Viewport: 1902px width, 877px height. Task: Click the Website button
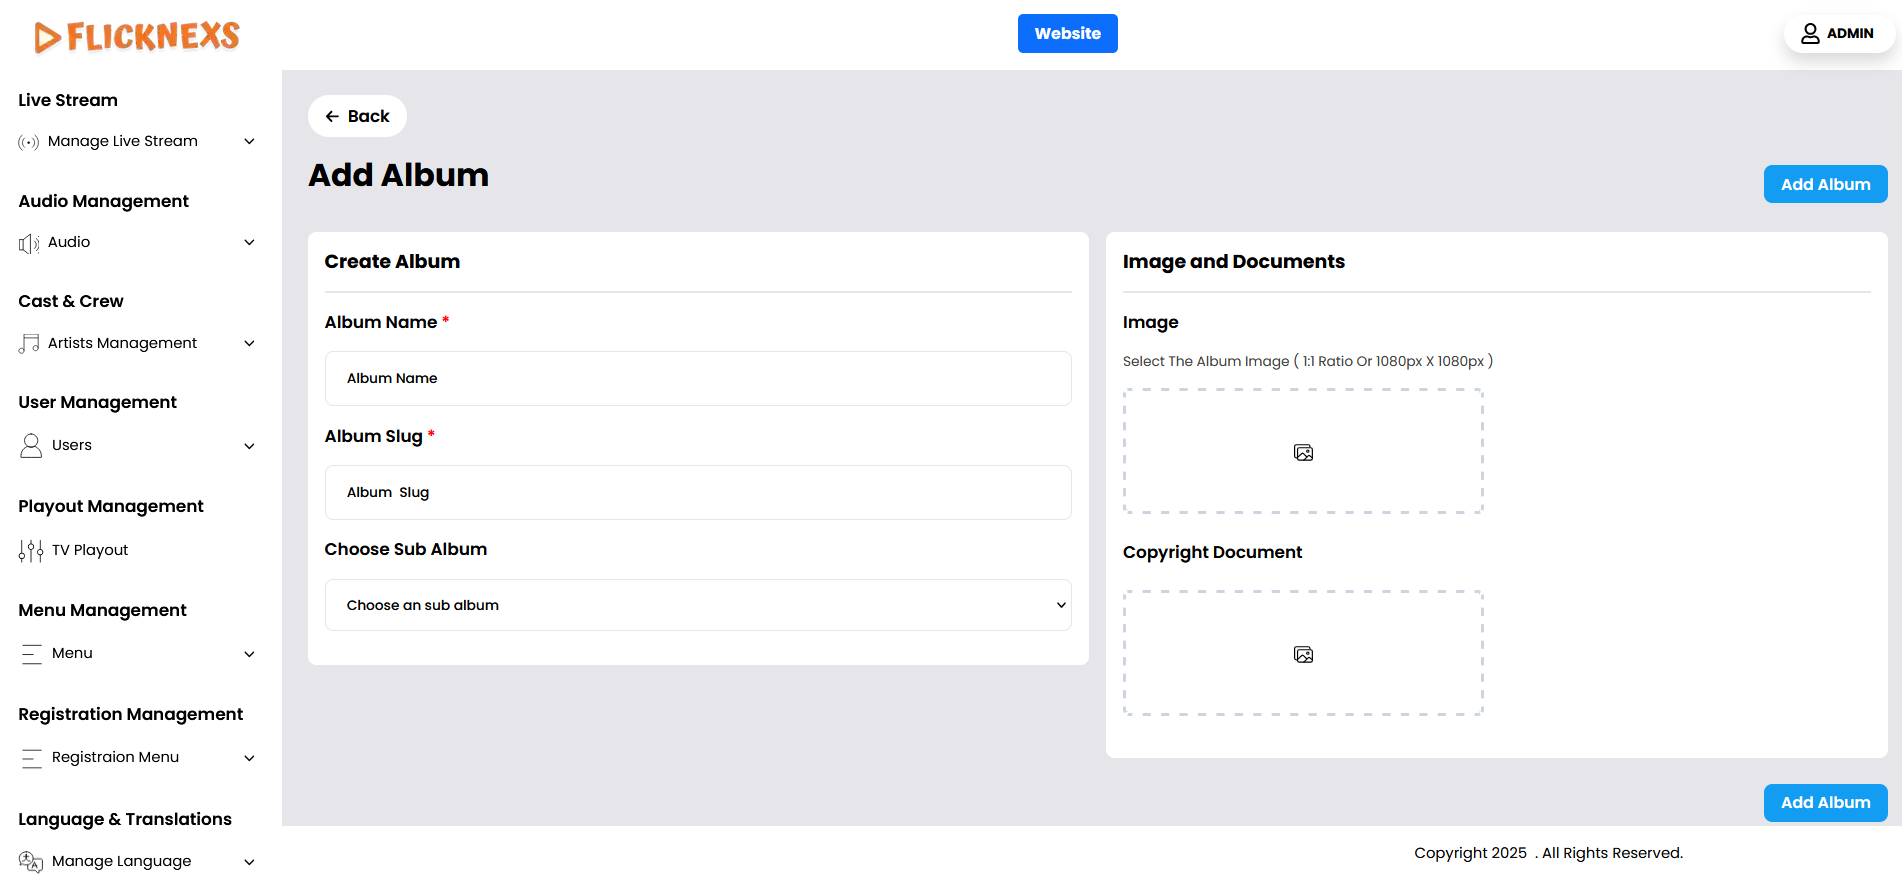(x=1067, y=34)
